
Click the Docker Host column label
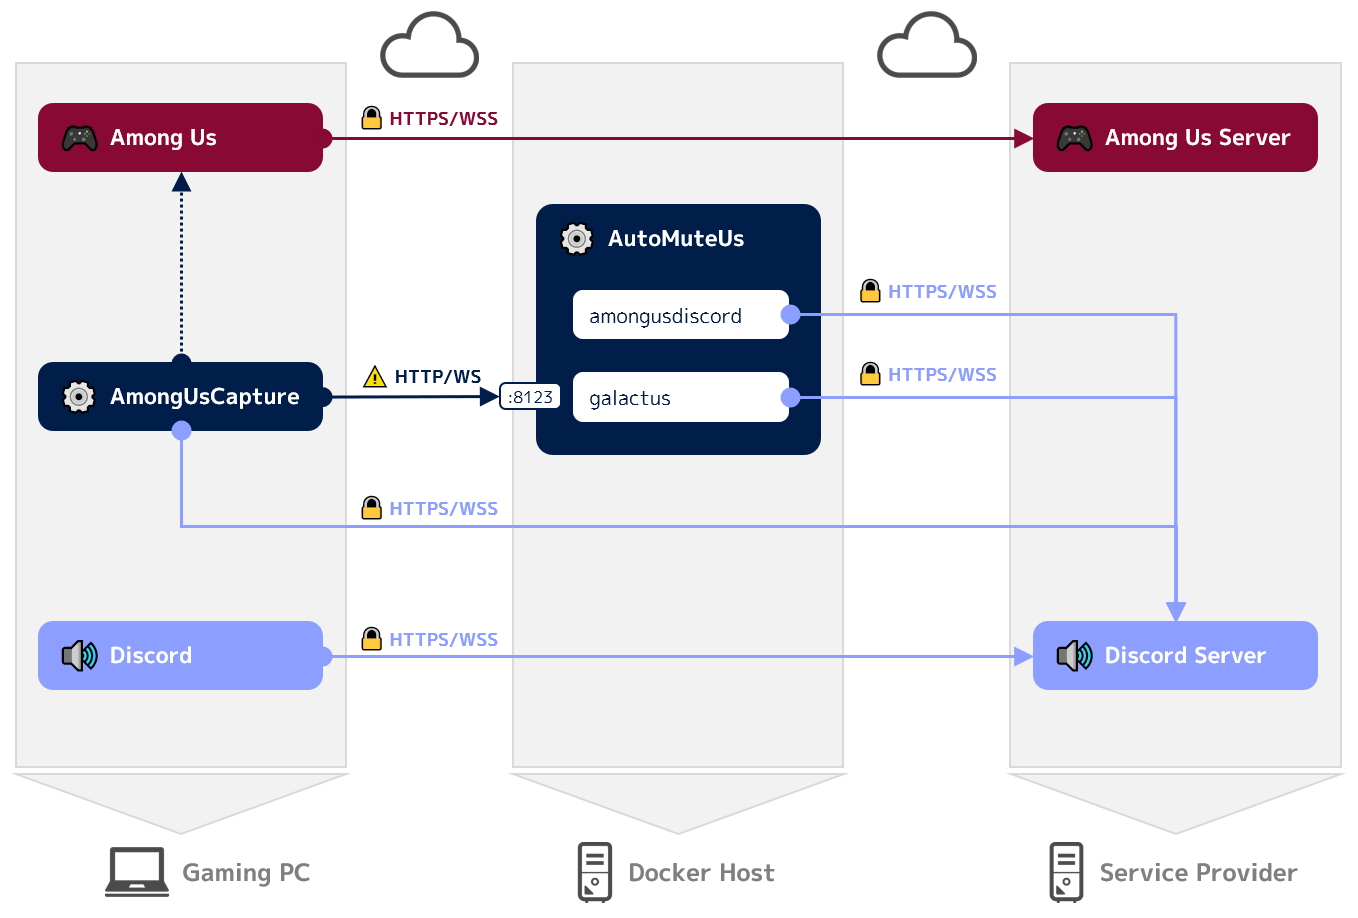tap(701, 873)
